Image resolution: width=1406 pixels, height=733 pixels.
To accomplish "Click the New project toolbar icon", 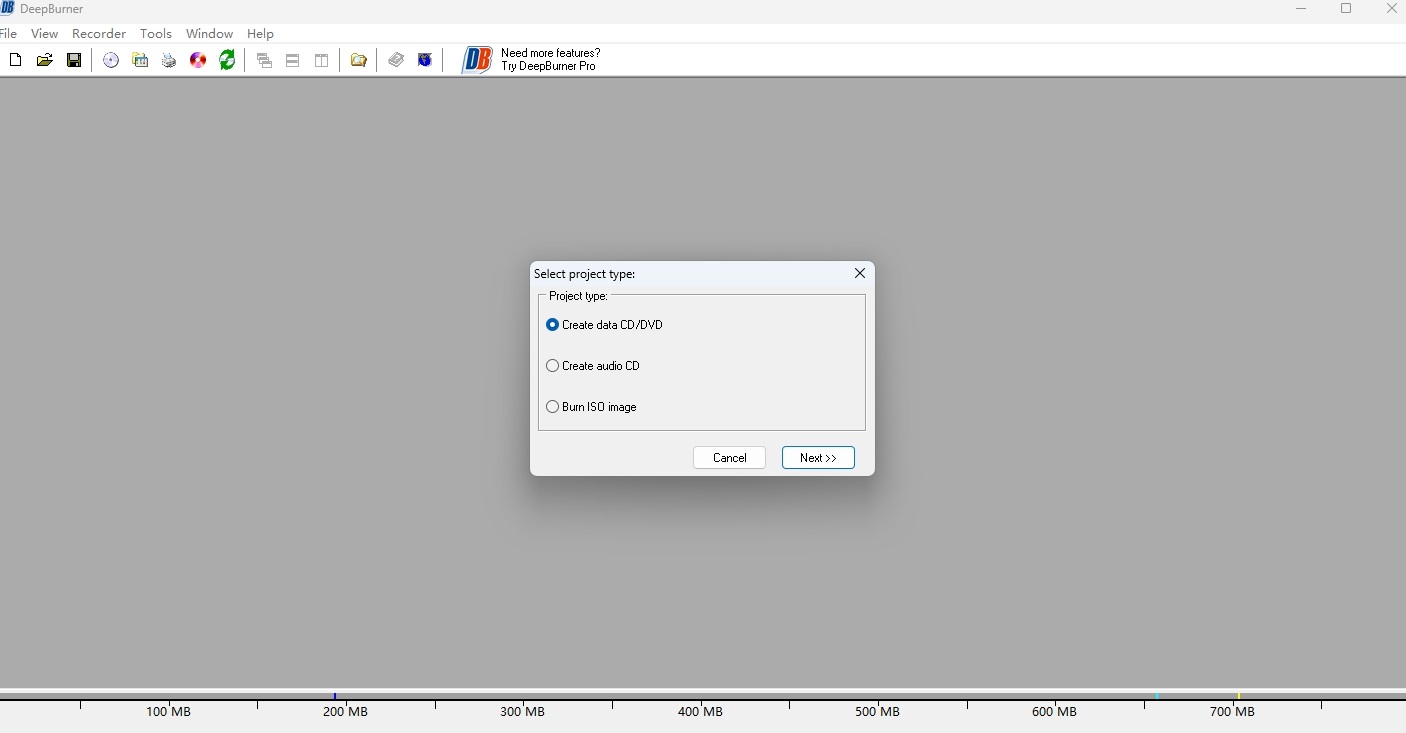I will coord(15,60).
